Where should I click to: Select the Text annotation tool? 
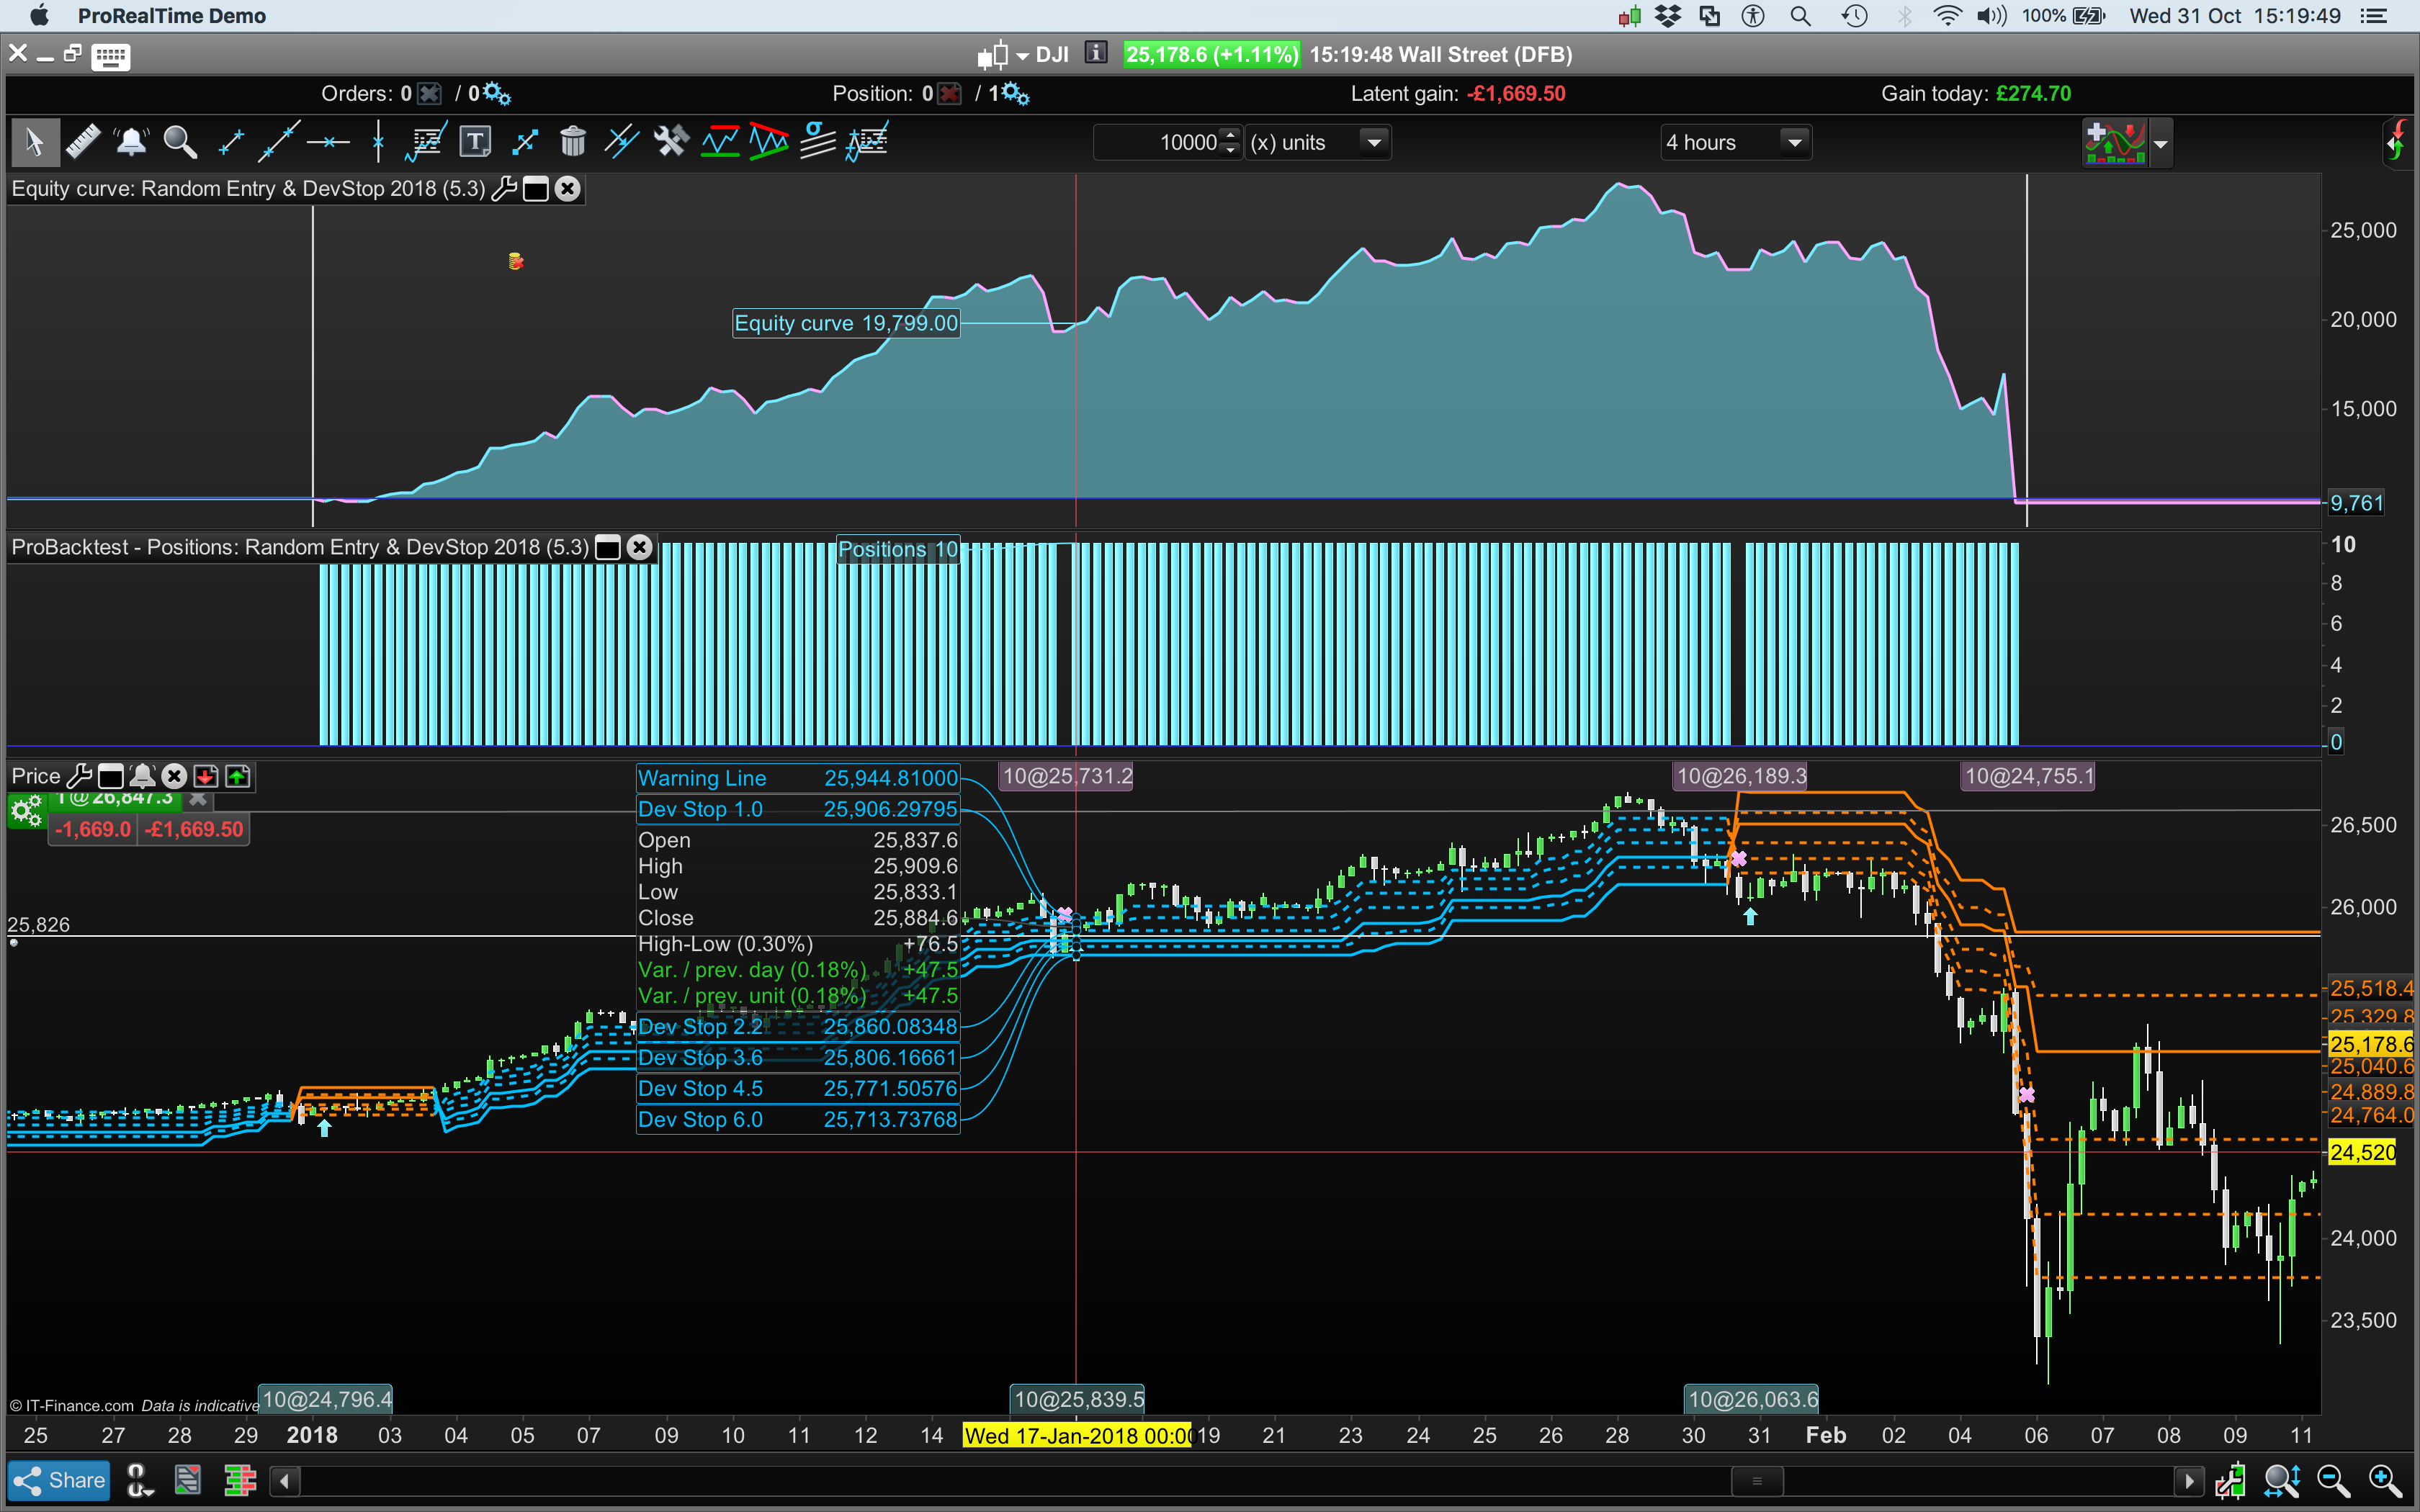(x=475, y=141)
